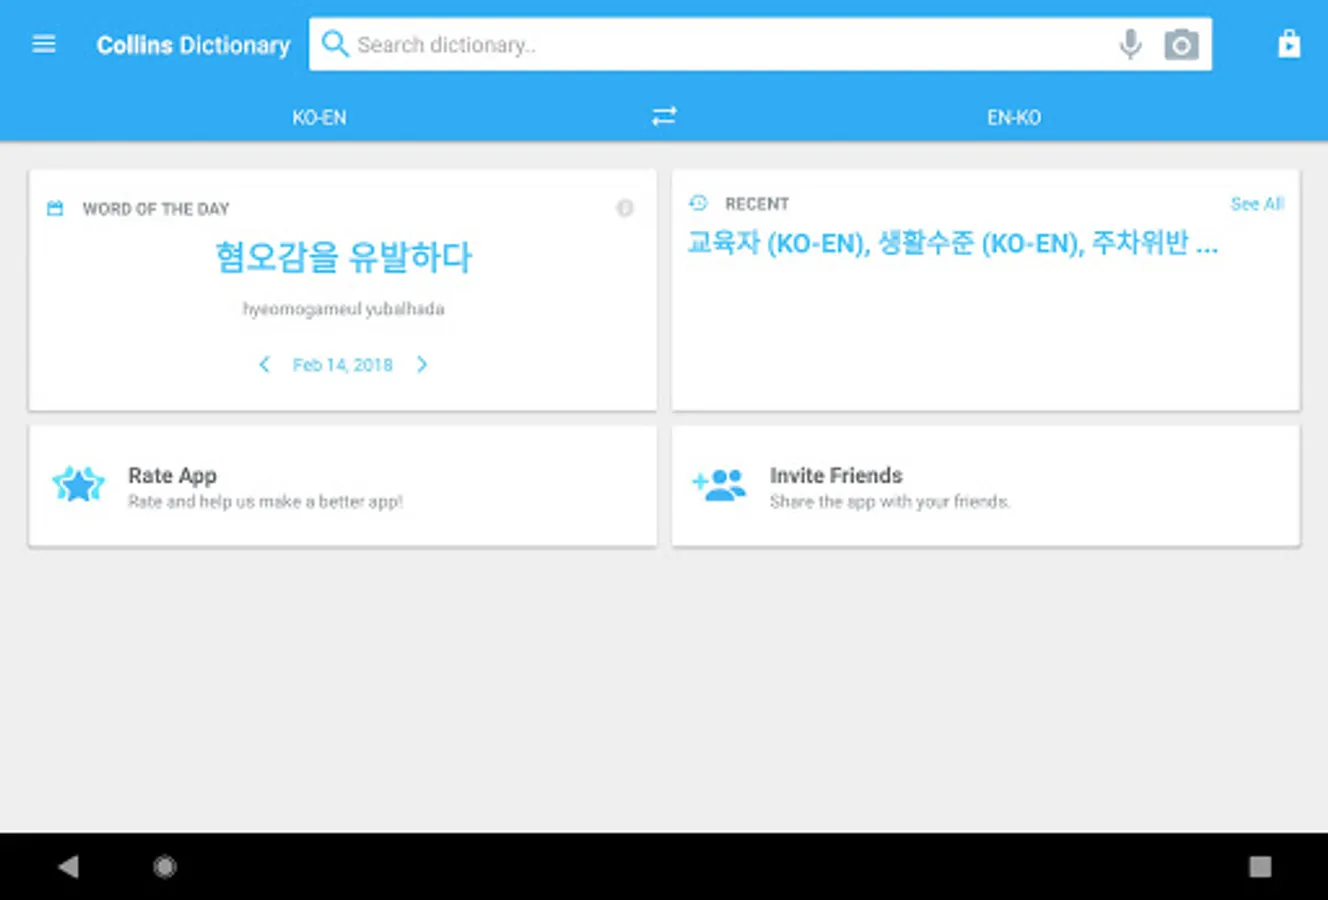The height and width of the screenshot is (900, 1328).
Task: Switch to the EN-KO tab
Action: click(1013, 117)
